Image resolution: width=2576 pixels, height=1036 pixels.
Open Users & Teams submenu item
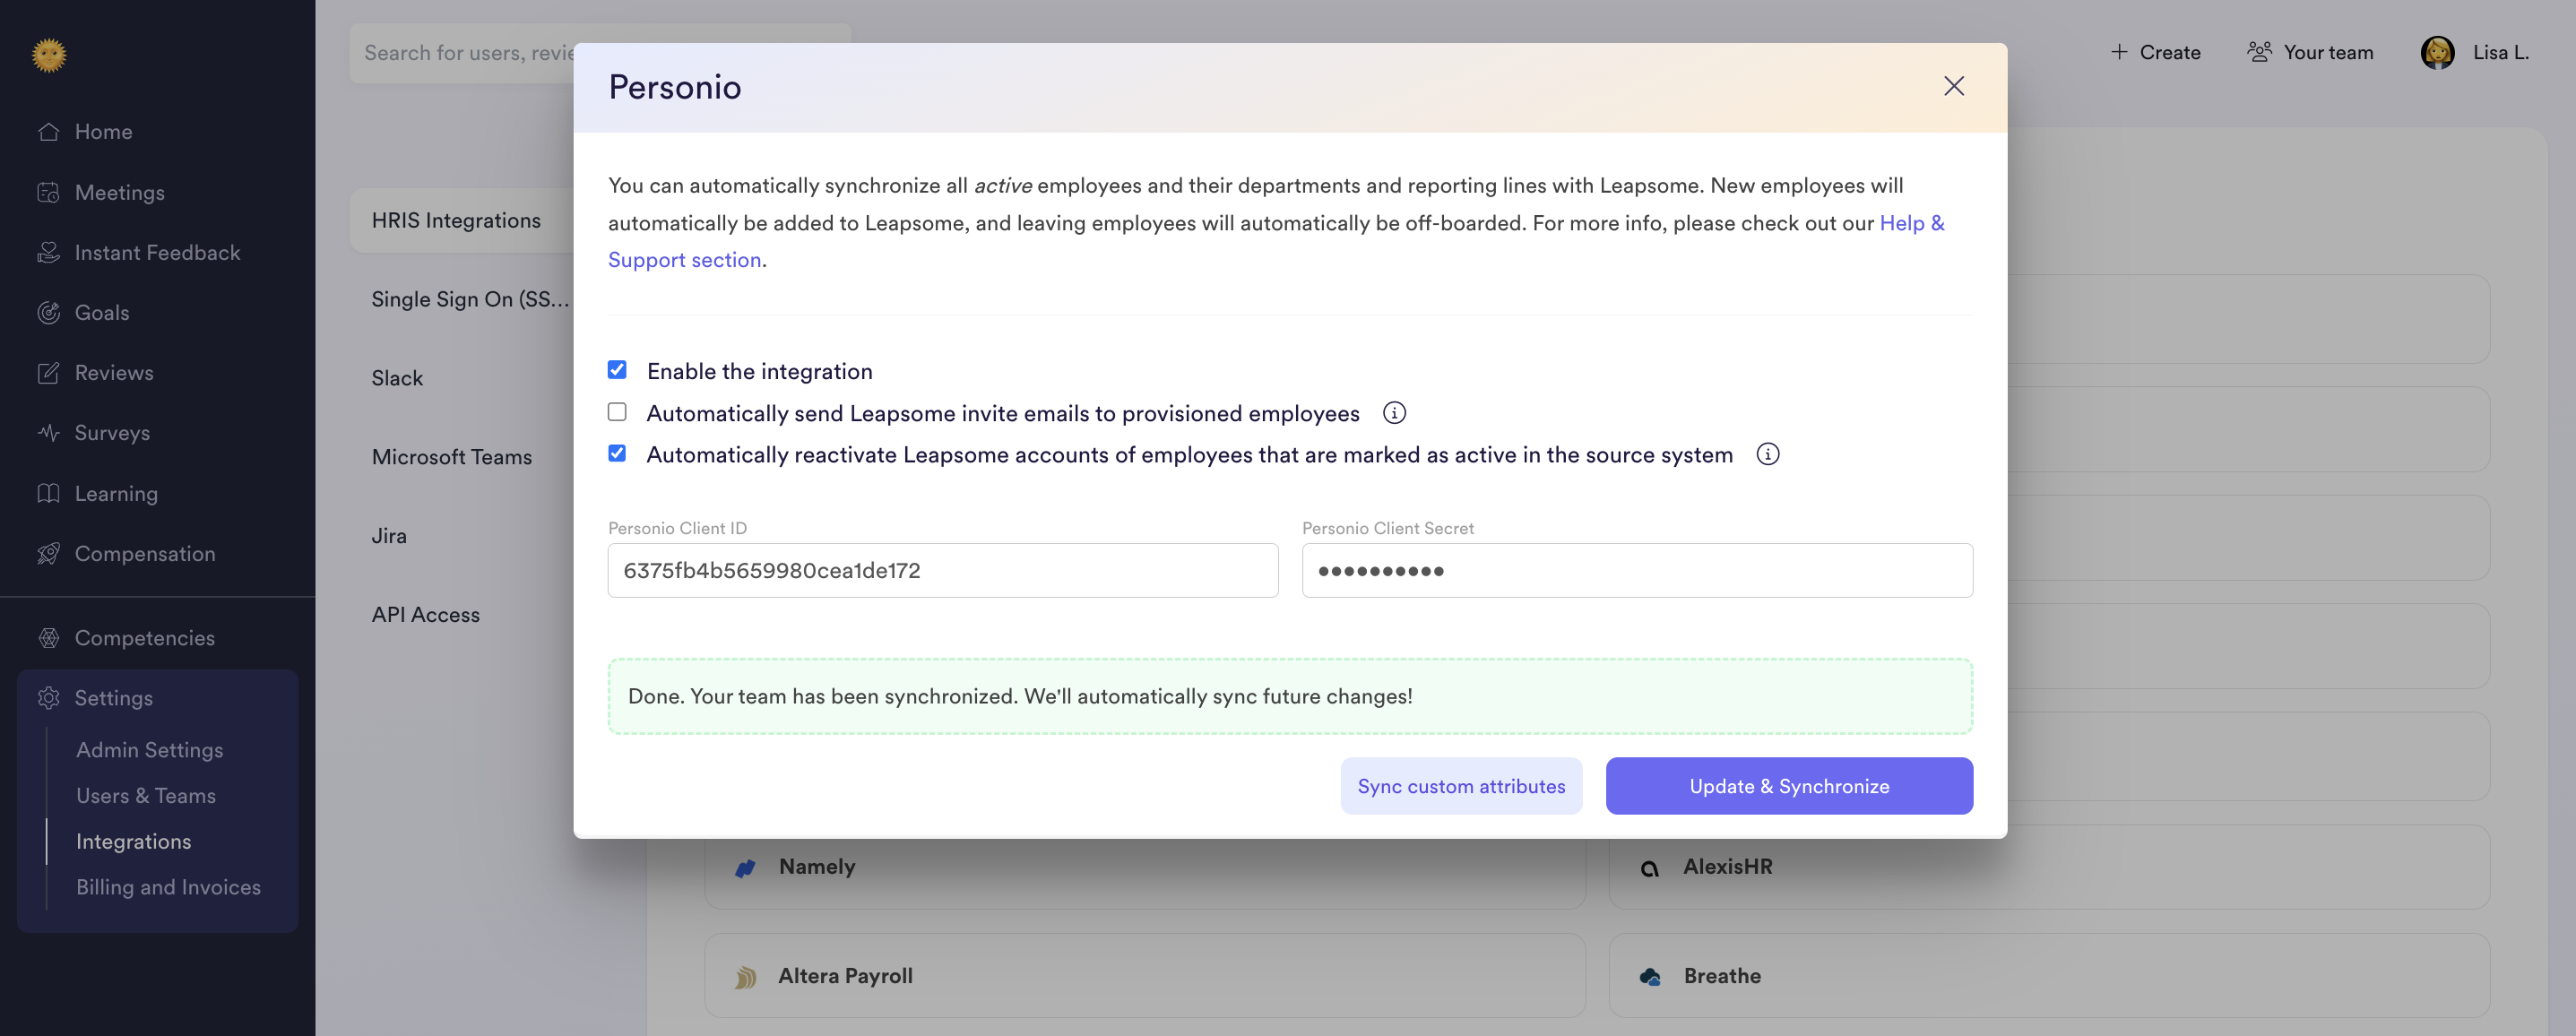145,795
